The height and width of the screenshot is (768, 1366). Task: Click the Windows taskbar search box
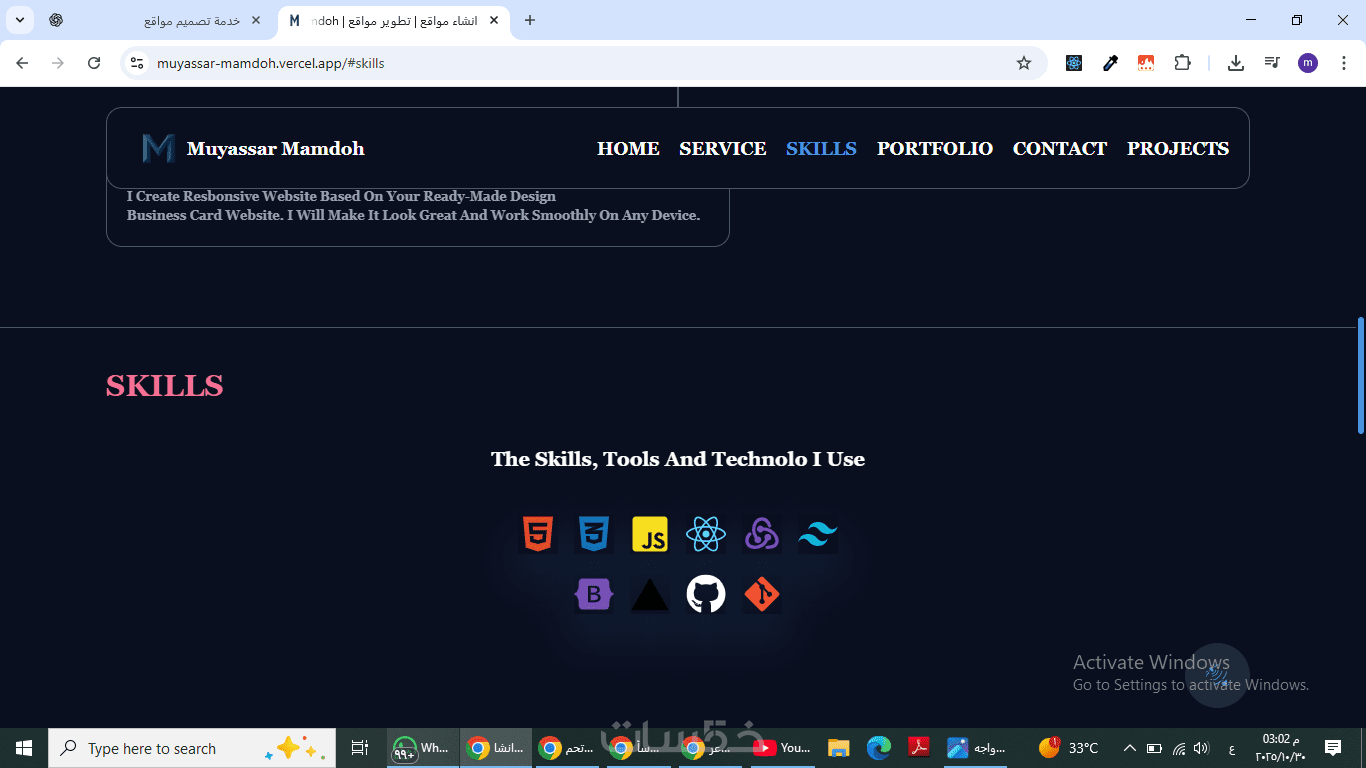pos(192,748)
